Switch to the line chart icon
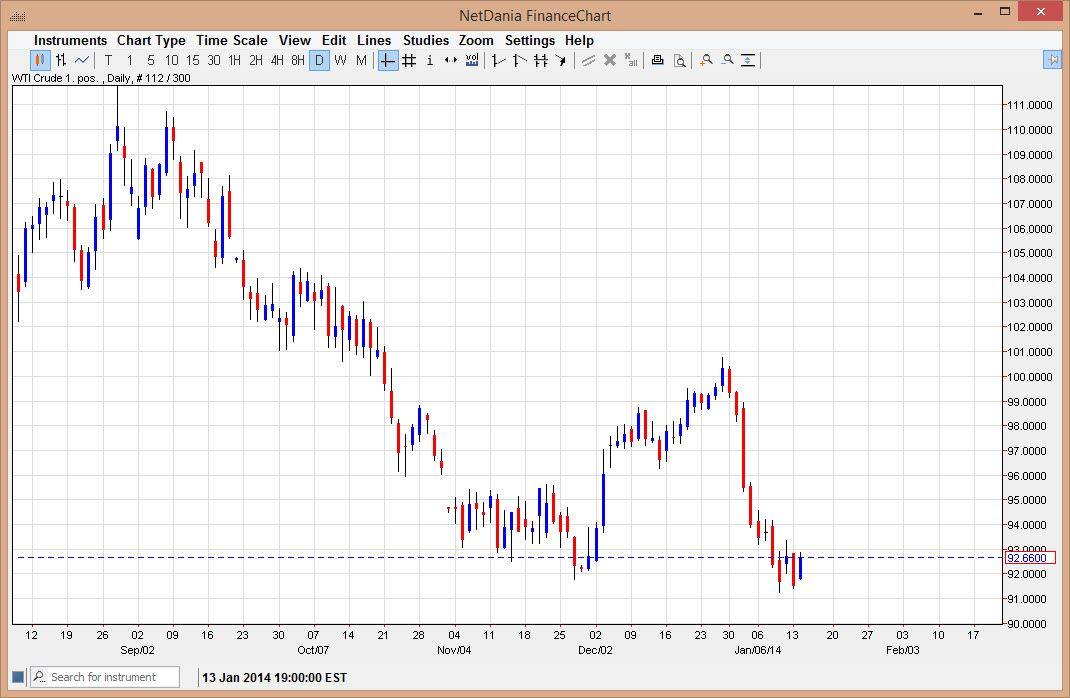1070x698 pixels. pos(82,60)
